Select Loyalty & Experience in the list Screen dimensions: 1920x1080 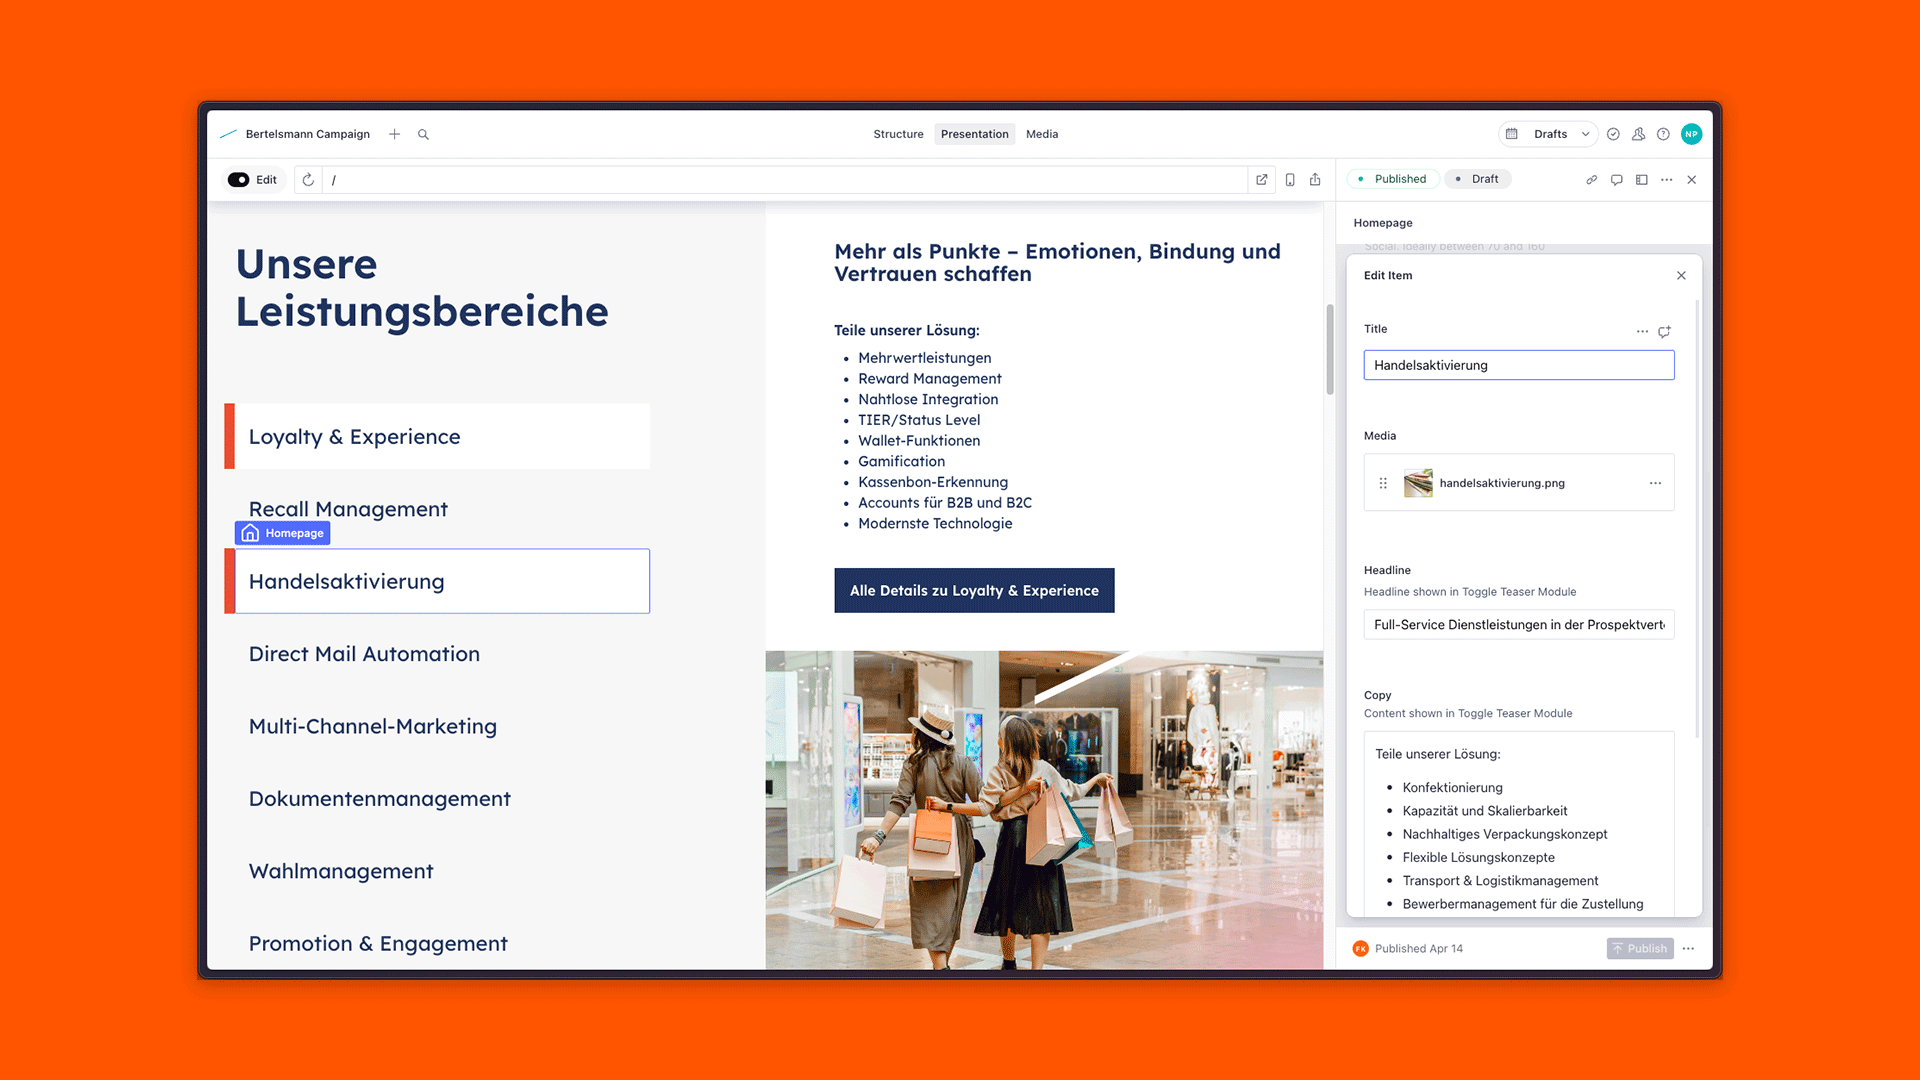click(437, 437)
